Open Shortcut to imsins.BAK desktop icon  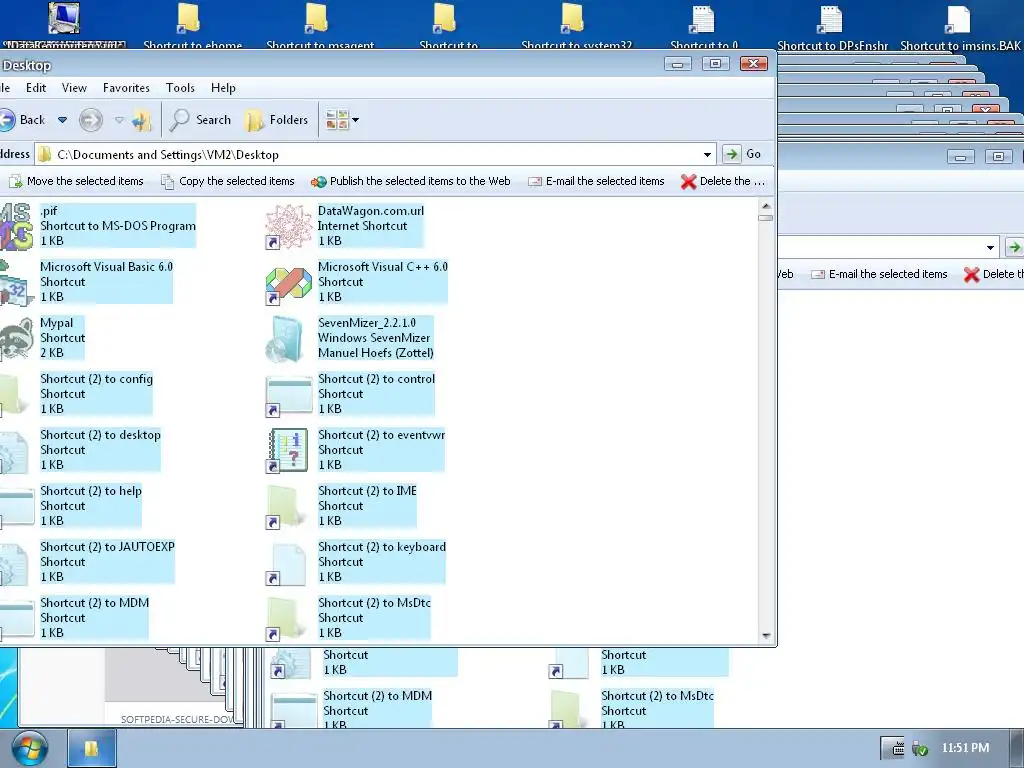click(x=959, y=26)
